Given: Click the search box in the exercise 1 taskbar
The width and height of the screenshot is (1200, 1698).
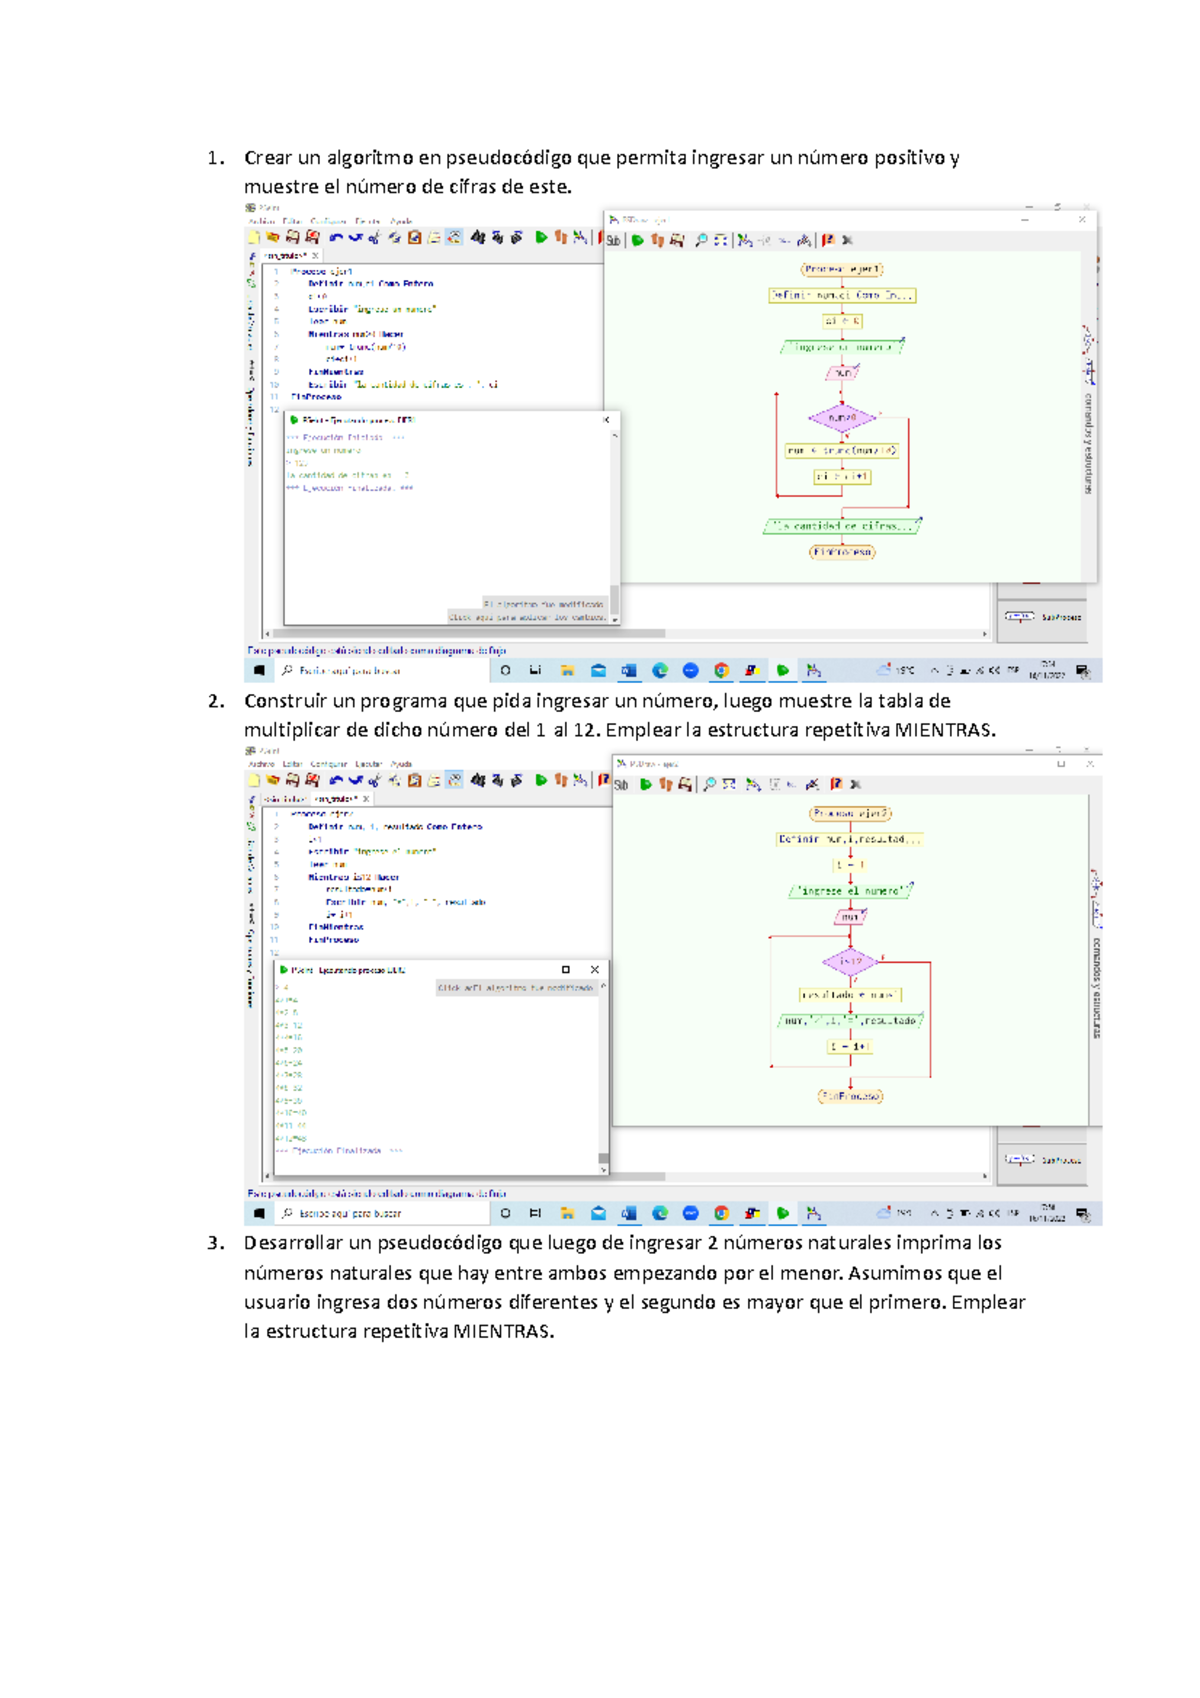Looking at the screenshot, I should 380,671.
